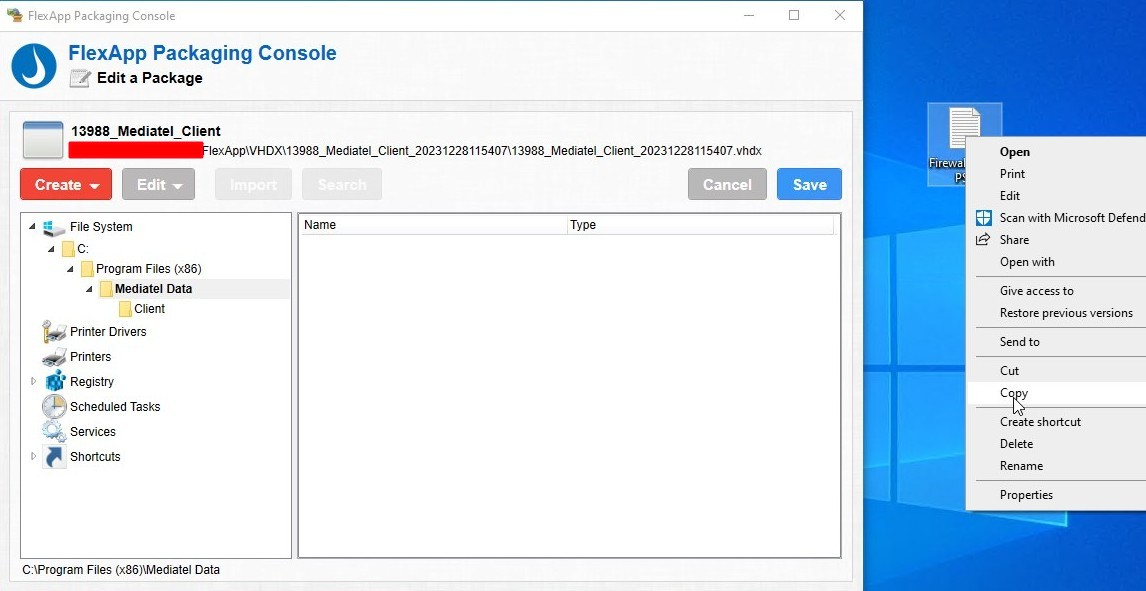This screenshot has height=591, width=1146.
Task: Select Create shortcut menu entry
Action: (1056, 422)
